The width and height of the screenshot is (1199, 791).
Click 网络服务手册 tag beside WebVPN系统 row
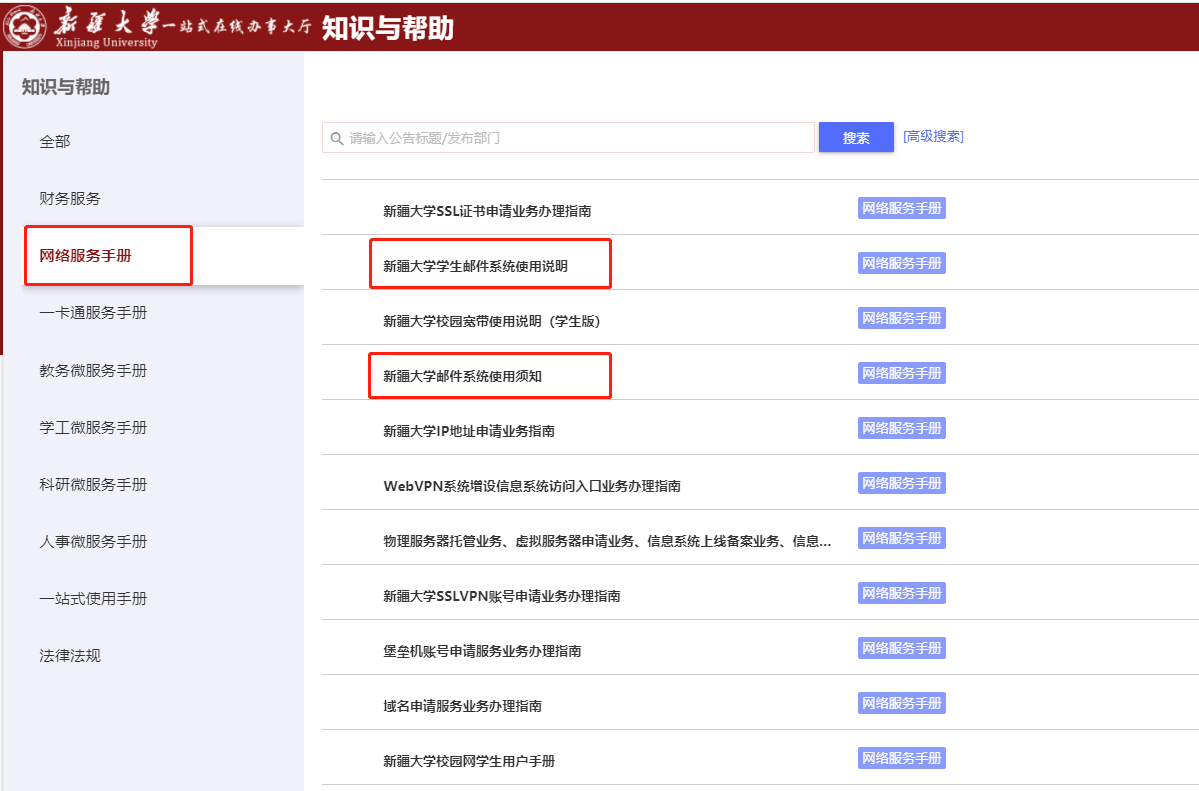pyautogui.click(x=902, y=483)
